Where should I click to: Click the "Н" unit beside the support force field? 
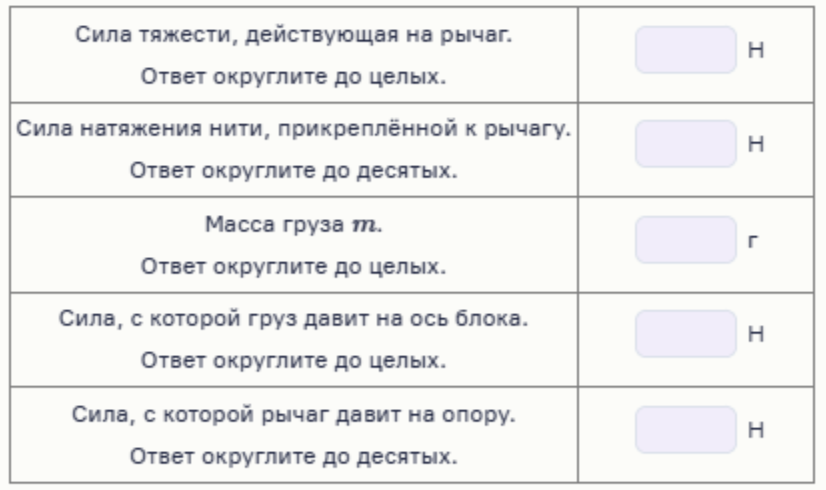[756, 430]
